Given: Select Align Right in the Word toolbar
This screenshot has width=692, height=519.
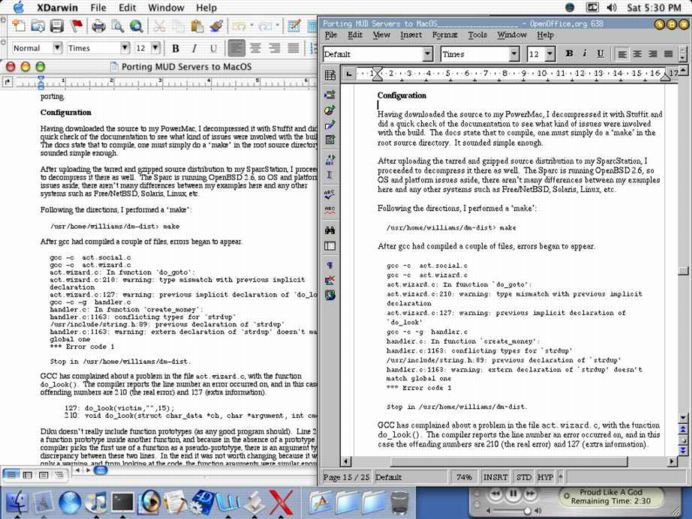Looking at the screenshot, I should pyautogui.click(x=274, y=48).
